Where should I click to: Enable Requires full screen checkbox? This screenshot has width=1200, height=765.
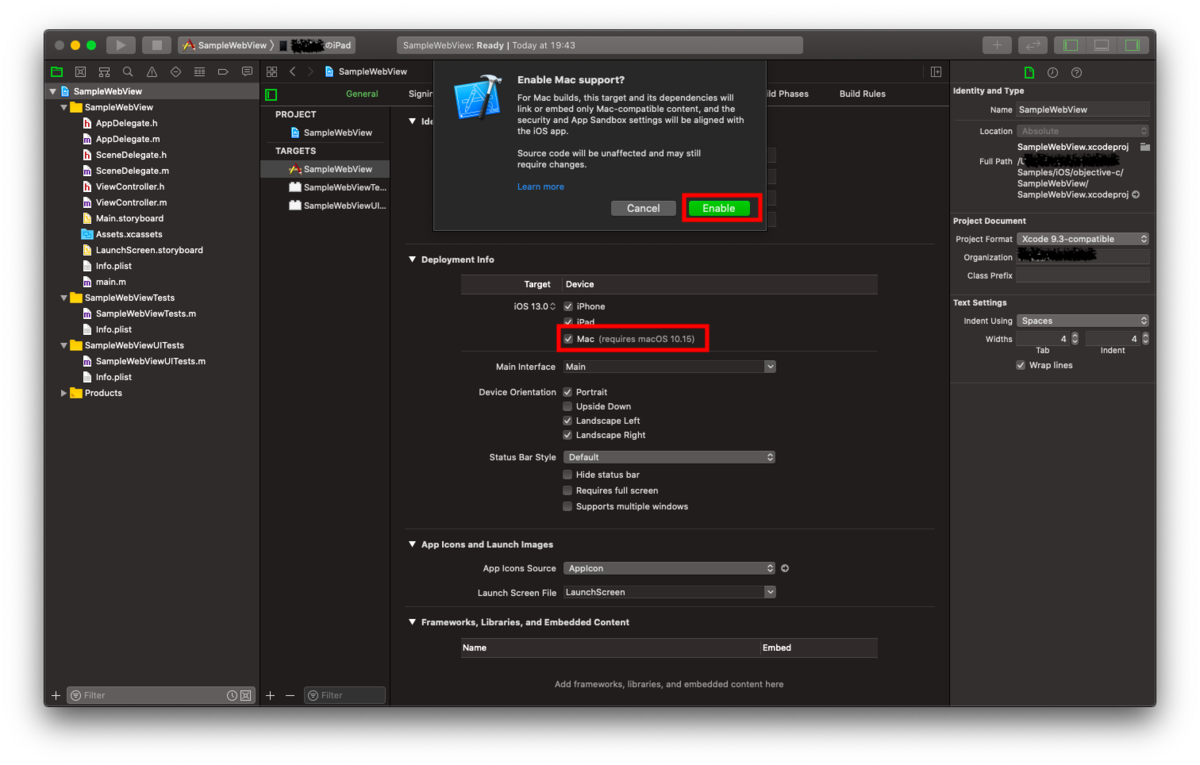[x=568, y=490]
